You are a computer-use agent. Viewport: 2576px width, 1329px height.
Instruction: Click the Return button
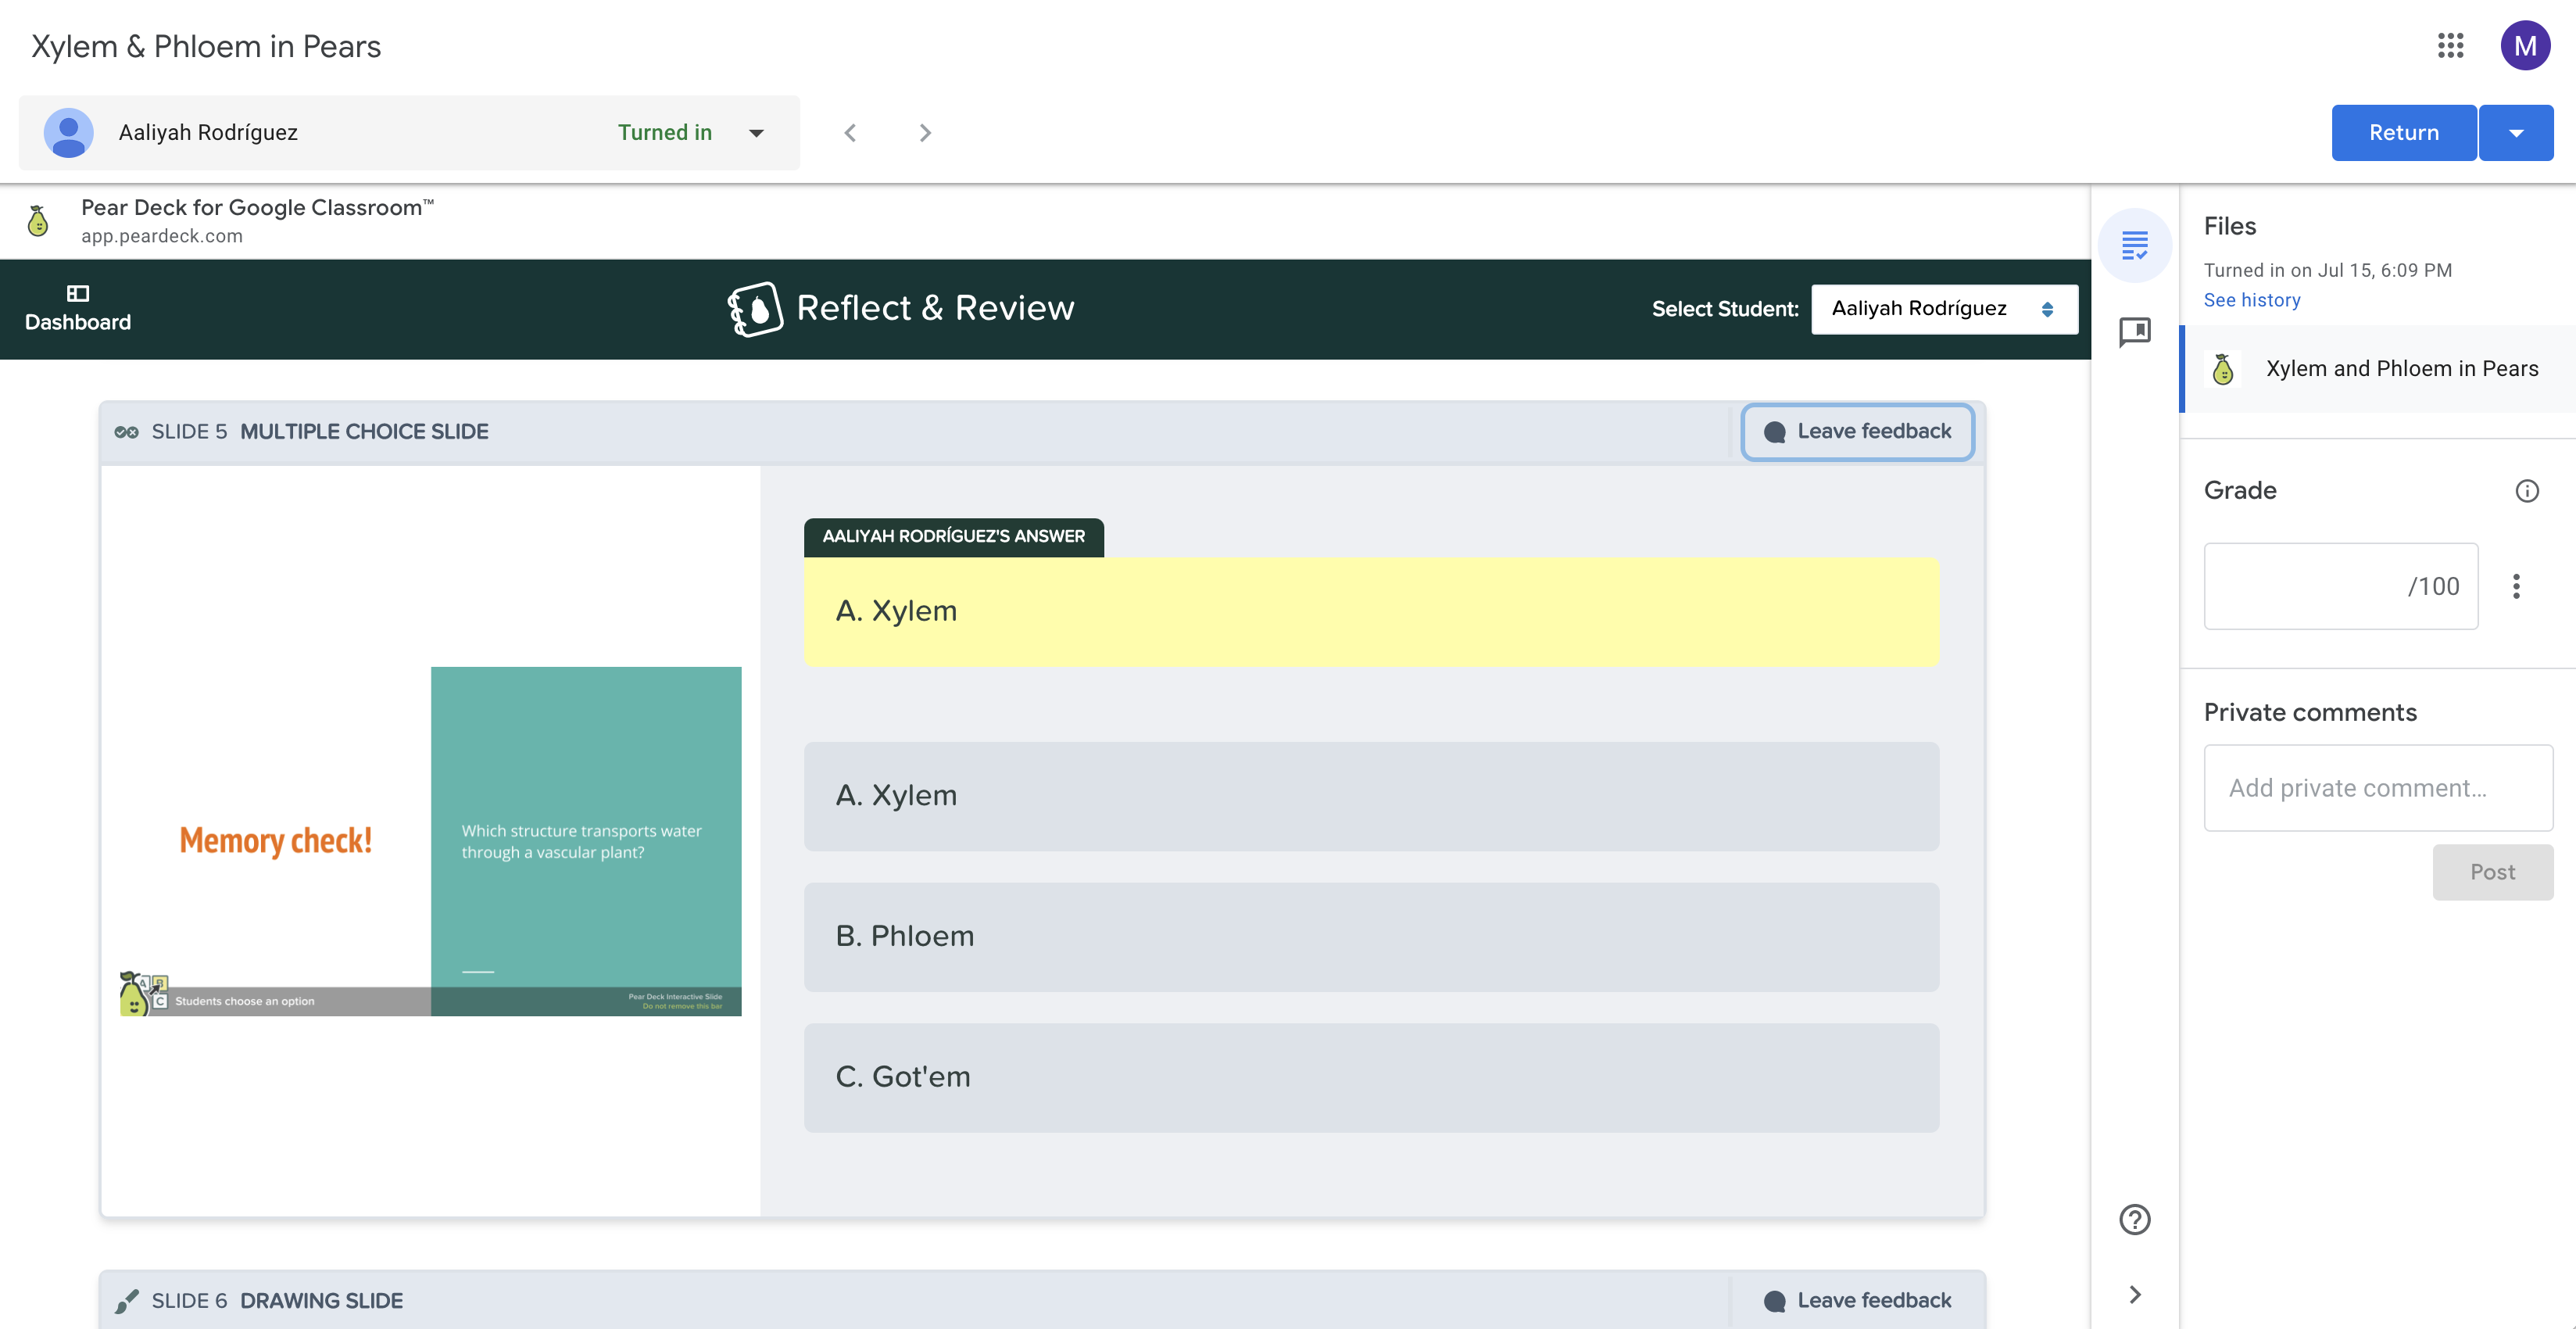2403,132
